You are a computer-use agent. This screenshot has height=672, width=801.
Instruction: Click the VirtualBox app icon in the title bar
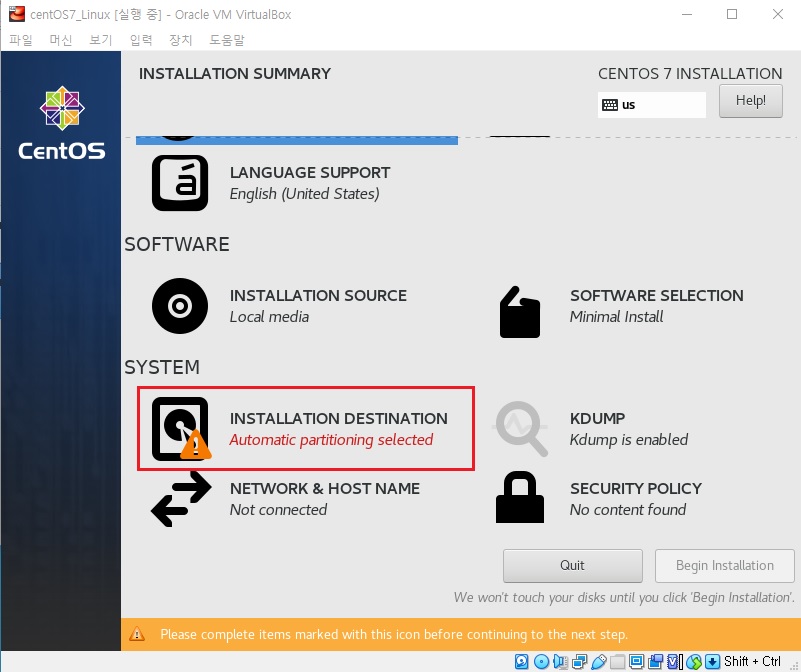click(x=17, y=14)
